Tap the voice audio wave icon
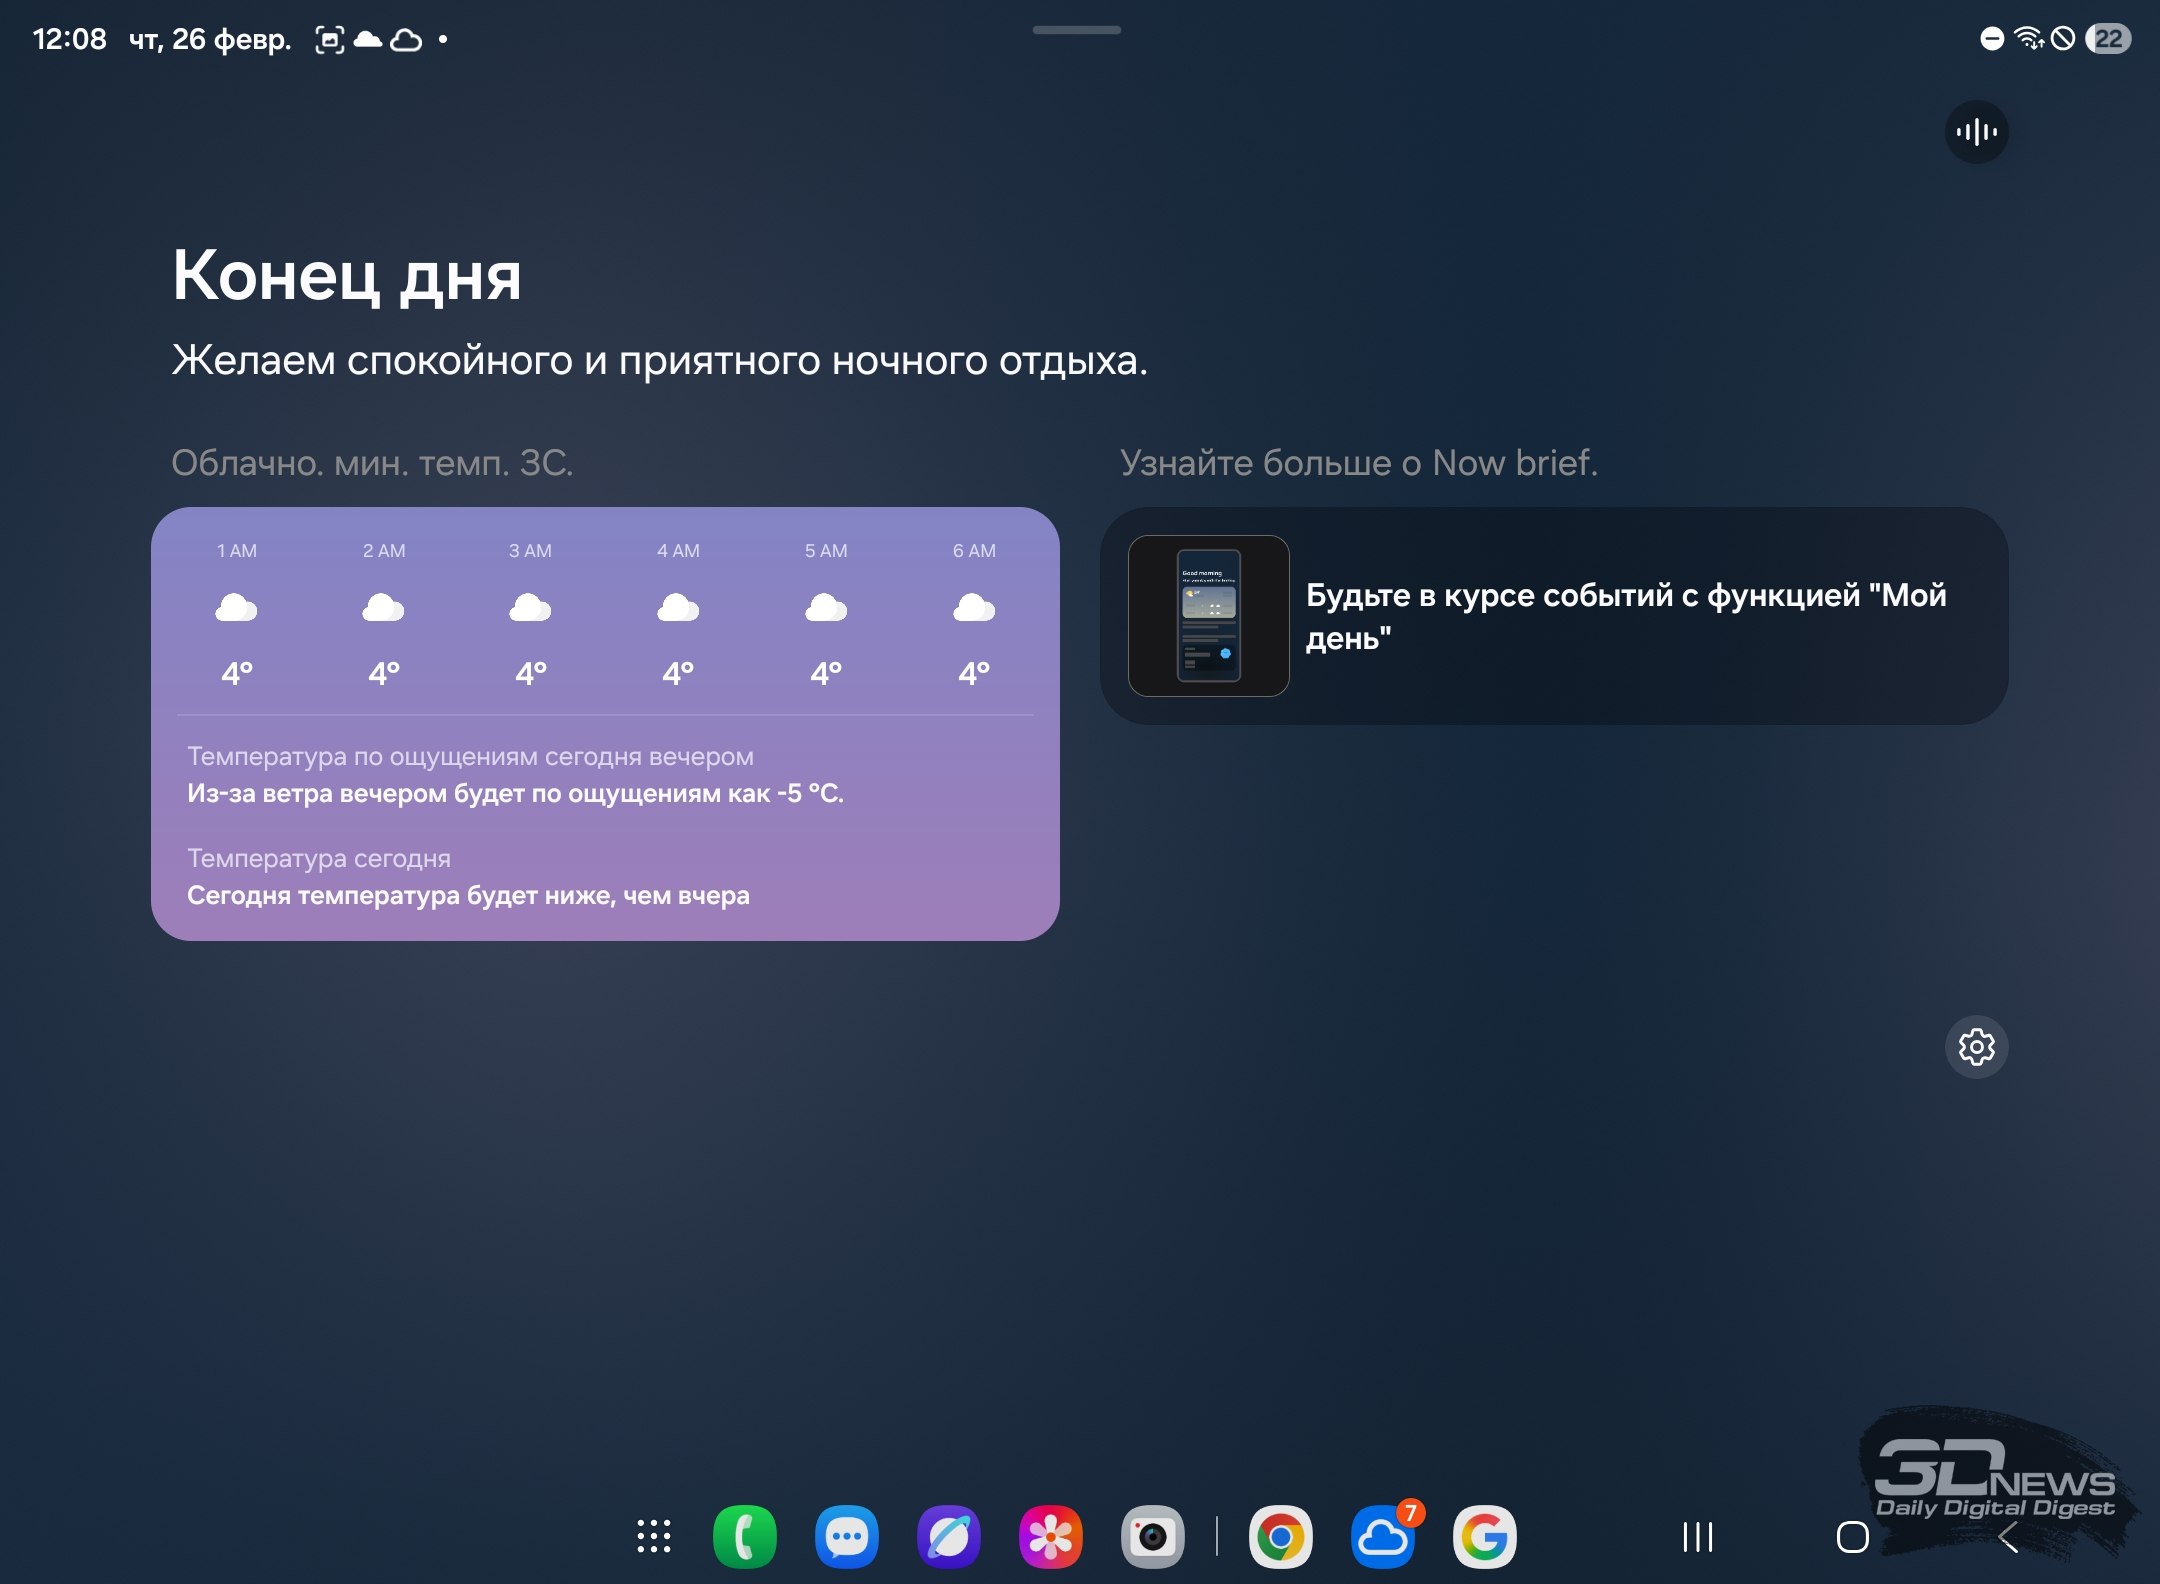2160x1584 pixels. coord(1976,132)
